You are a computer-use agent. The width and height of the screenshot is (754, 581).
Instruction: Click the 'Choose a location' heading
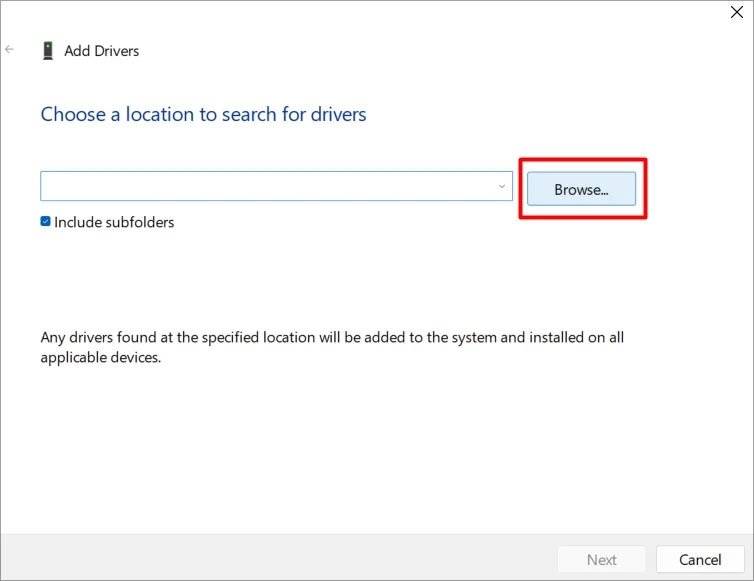203,114
